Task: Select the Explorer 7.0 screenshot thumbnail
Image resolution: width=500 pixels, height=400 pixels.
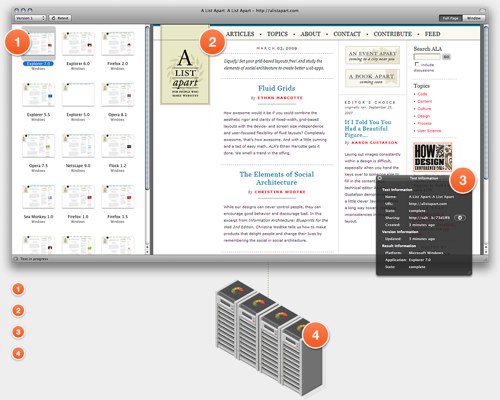Action: click(x=39, y=44)
